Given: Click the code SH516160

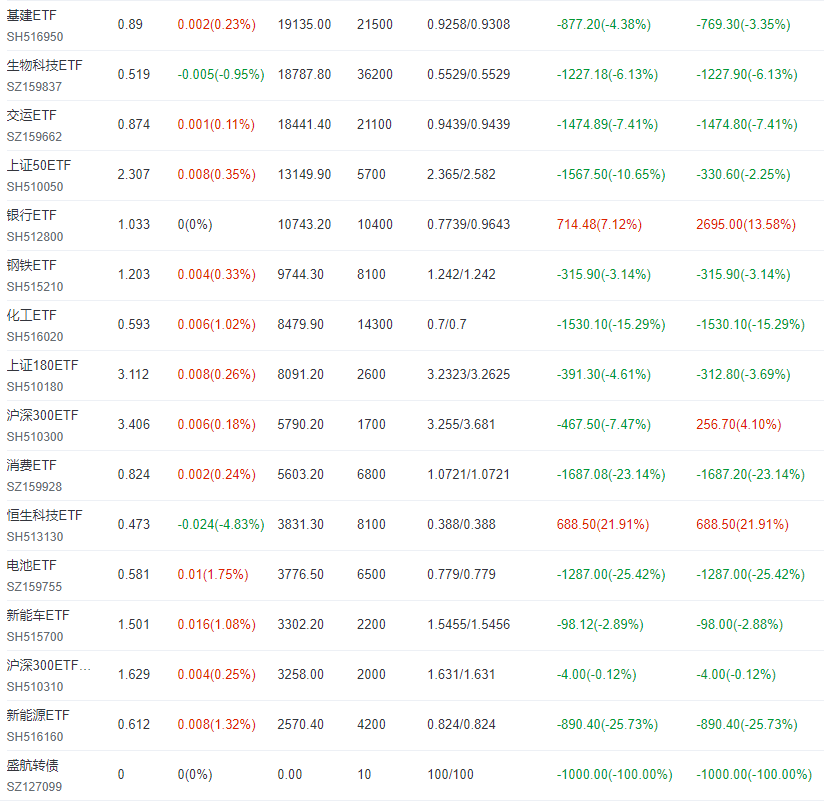Looking at the screenshot, I should 35,736.
